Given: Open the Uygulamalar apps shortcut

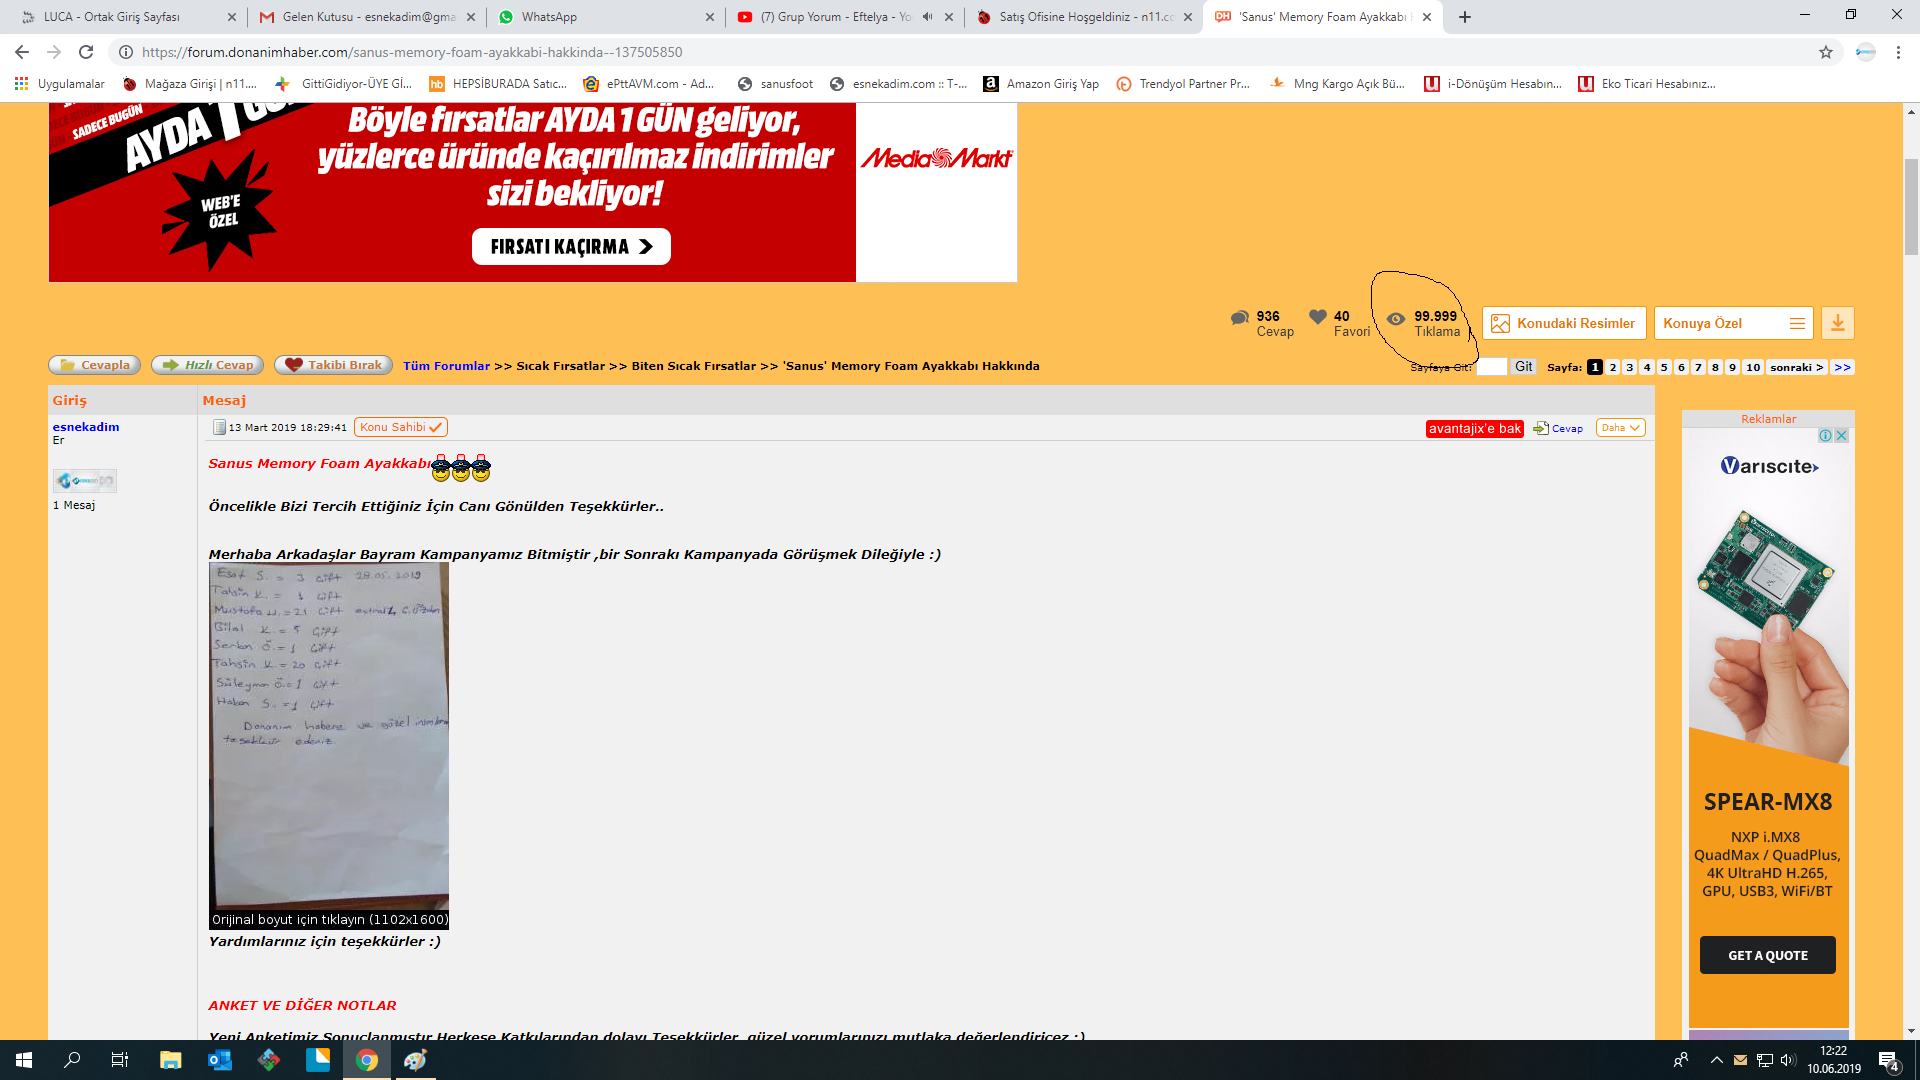Looking at the screenshot, I should coord(60,84).
